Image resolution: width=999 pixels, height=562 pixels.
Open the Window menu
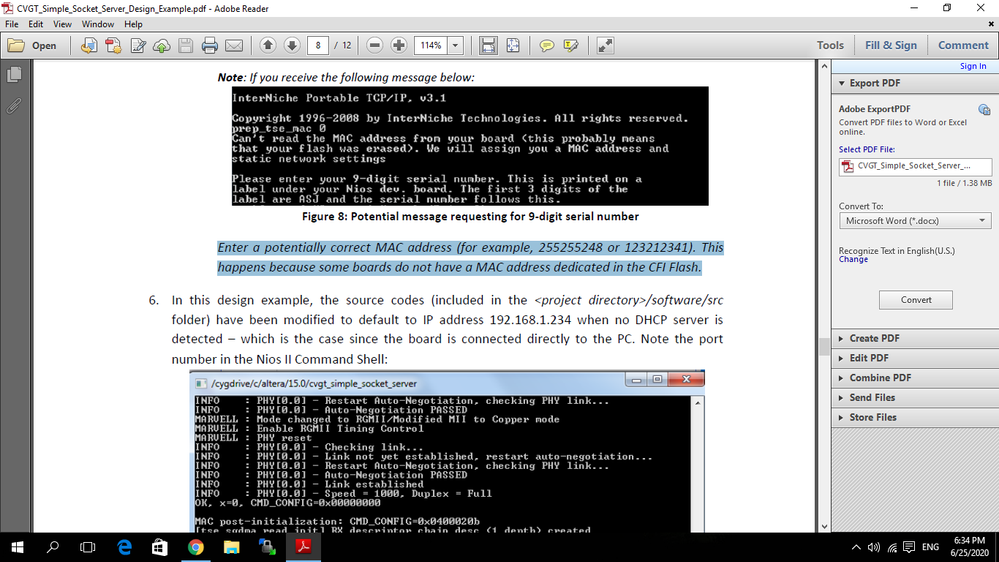point(97,24)
